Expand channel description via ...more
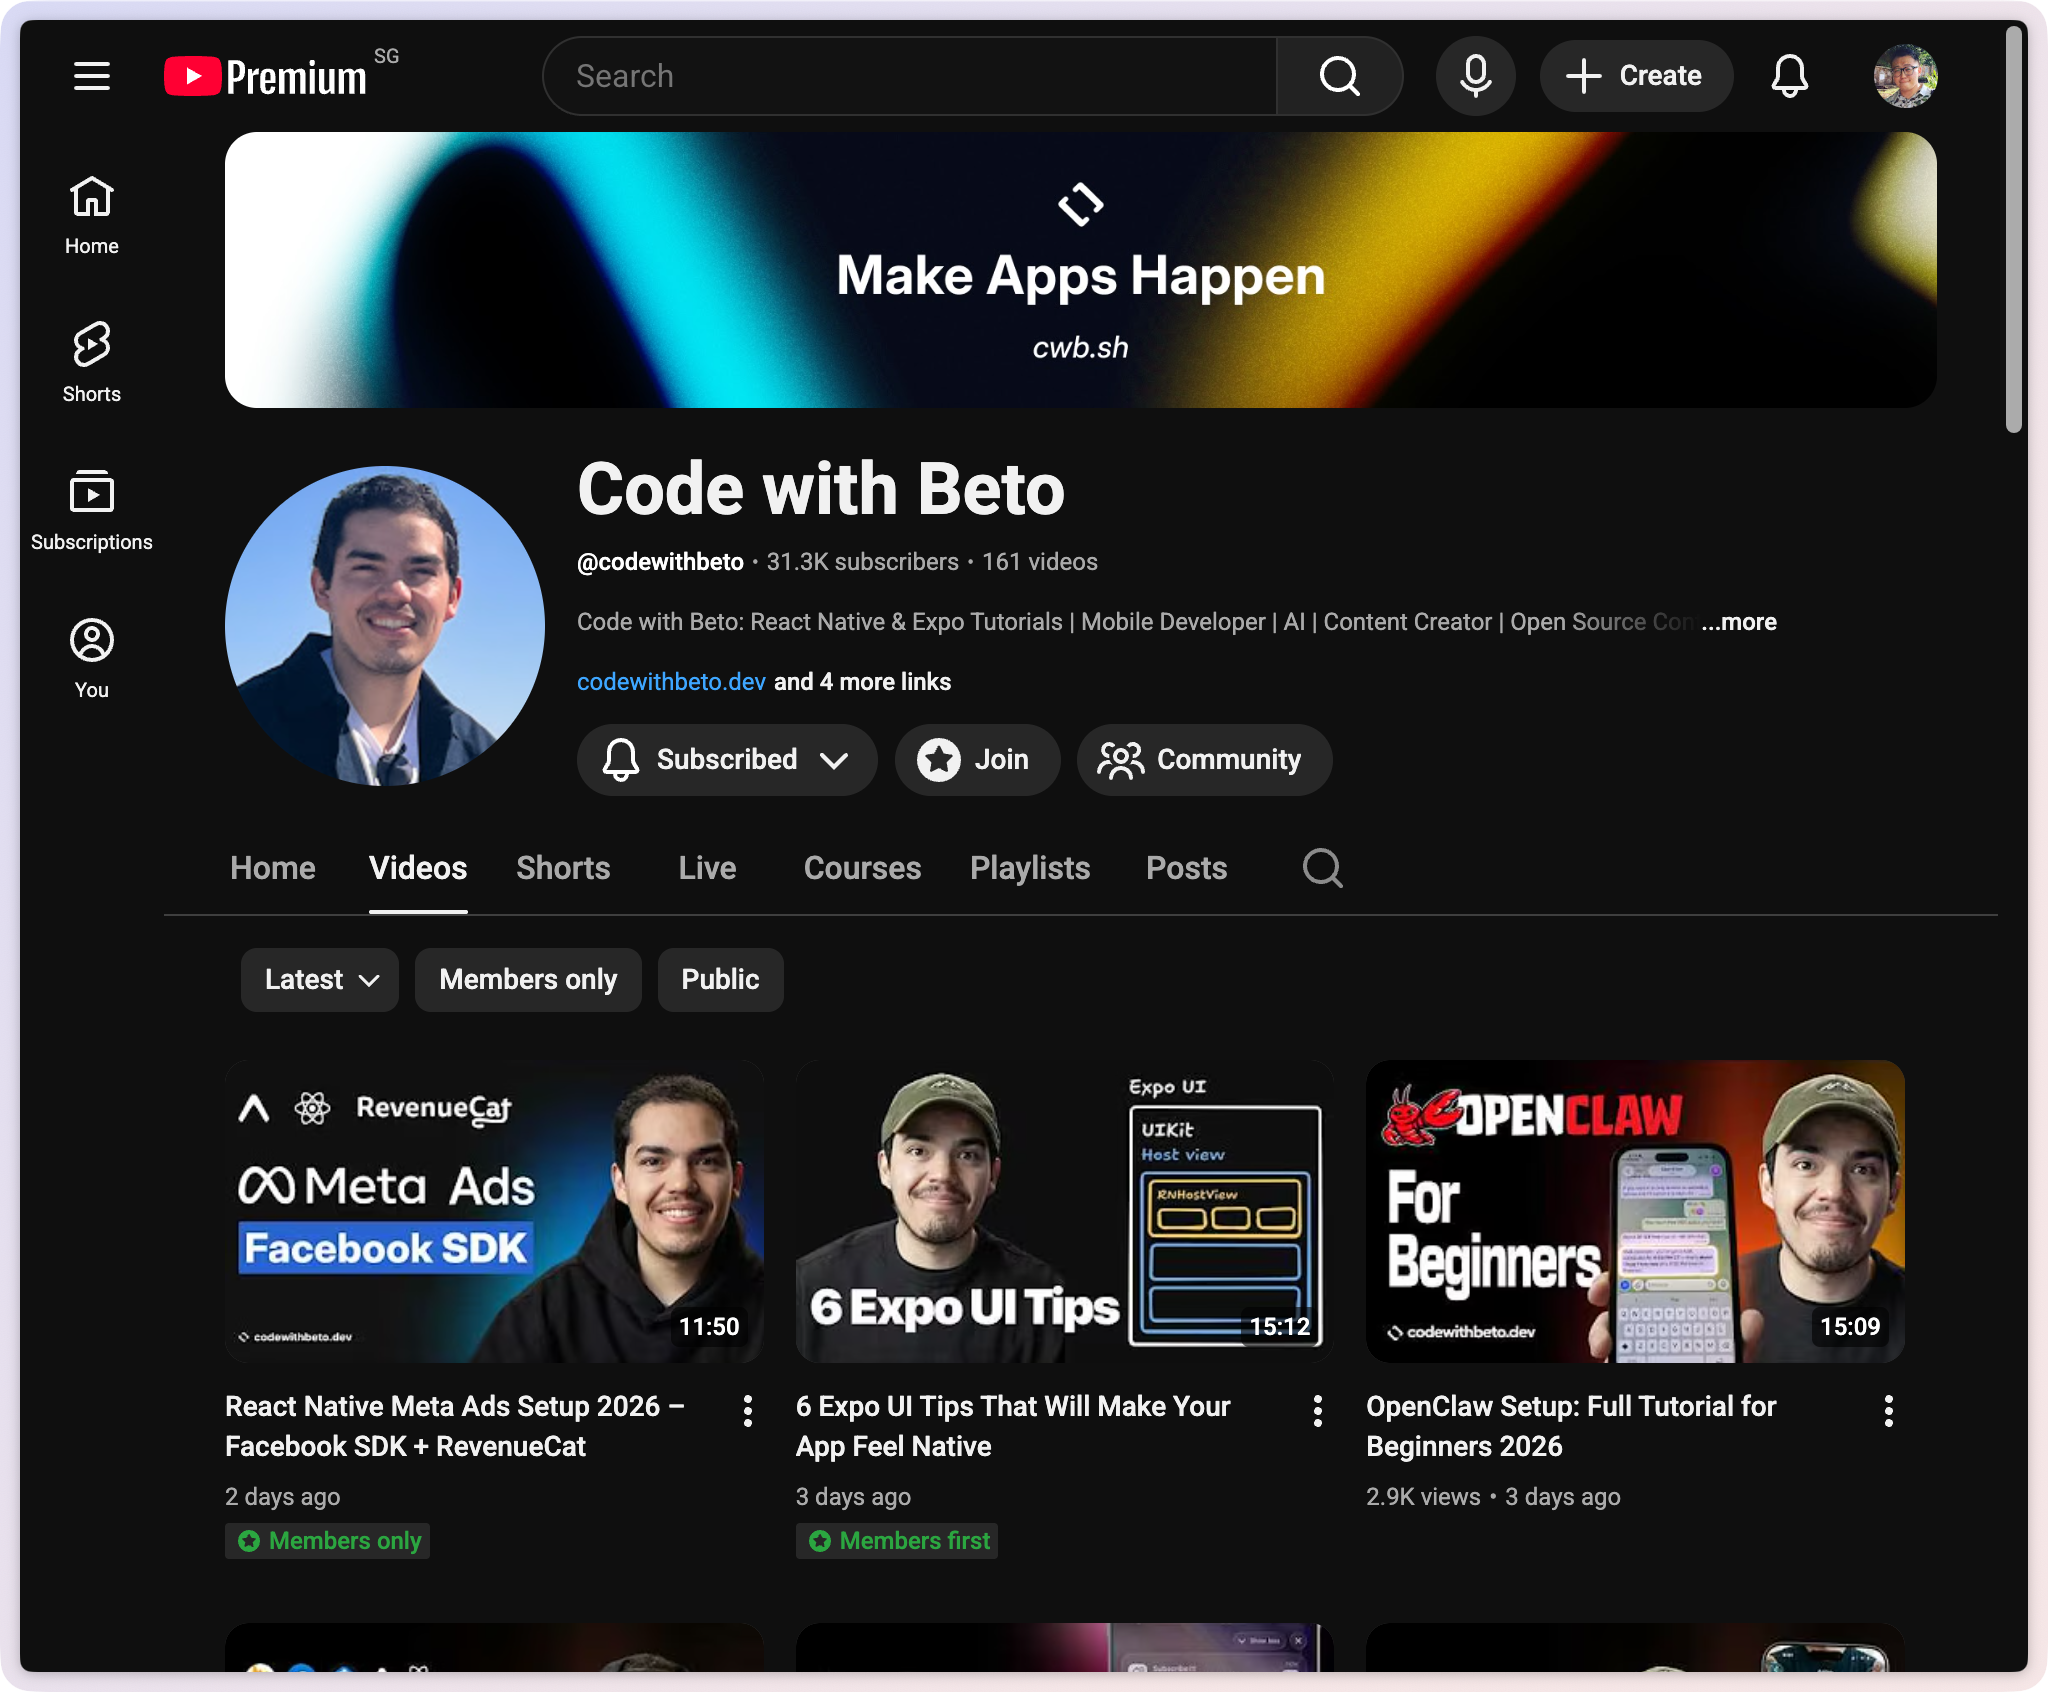Viewport: 2048px width, 1692px height. click(1739, 622)
